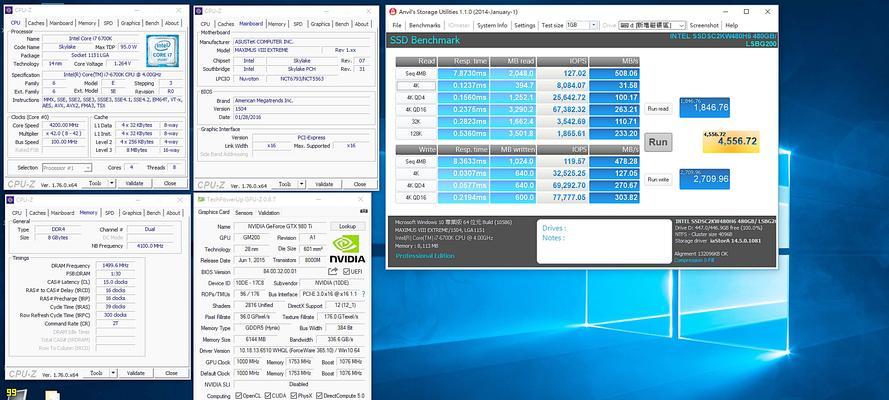The image size is (889, 400).
Task: Select the Graphics Card tab in GPU-Z
Action: tap(214, 212)
